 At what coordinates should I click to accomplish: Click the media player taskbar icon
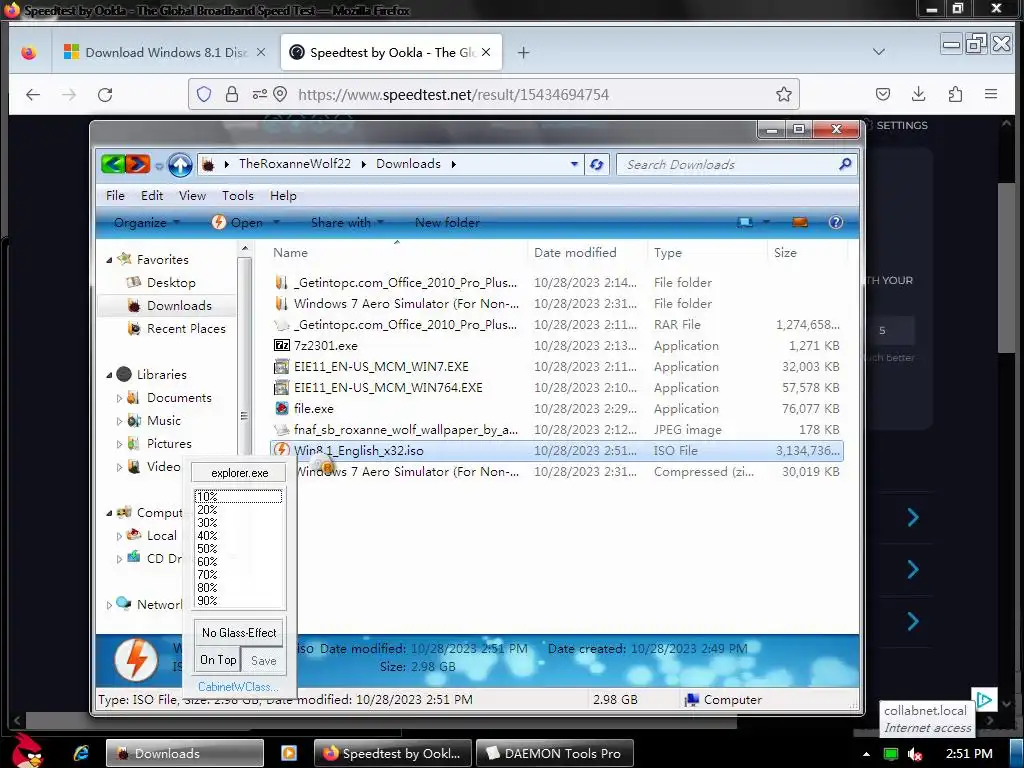click(x=289, y=753)
